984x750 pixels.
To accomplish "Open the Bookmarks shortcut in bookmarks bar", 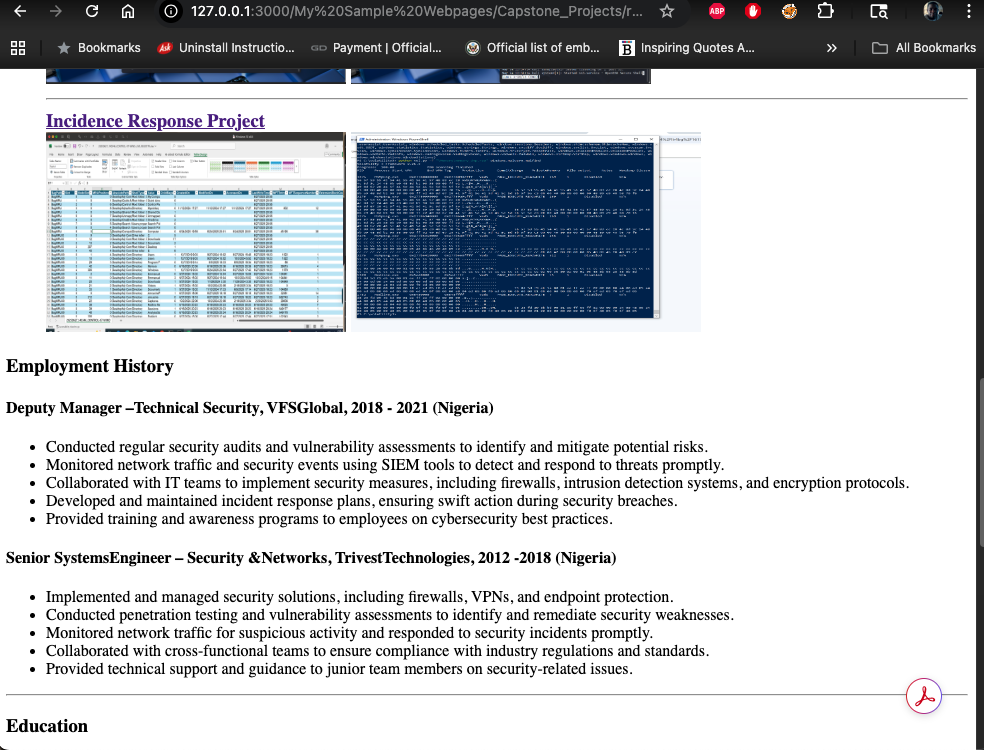I will click(98, 47).
